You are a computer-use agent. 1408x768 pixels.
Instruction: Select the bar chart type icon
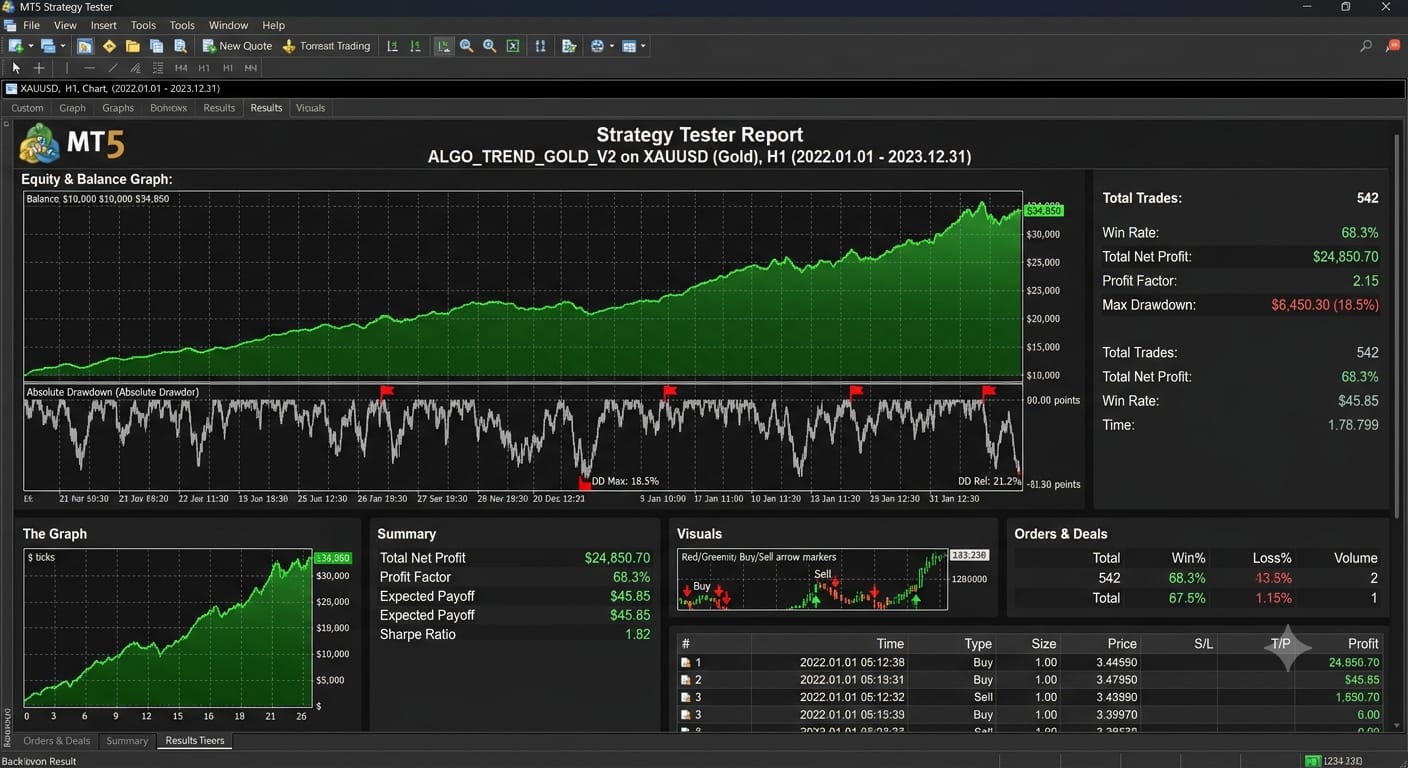pos(392,46)
